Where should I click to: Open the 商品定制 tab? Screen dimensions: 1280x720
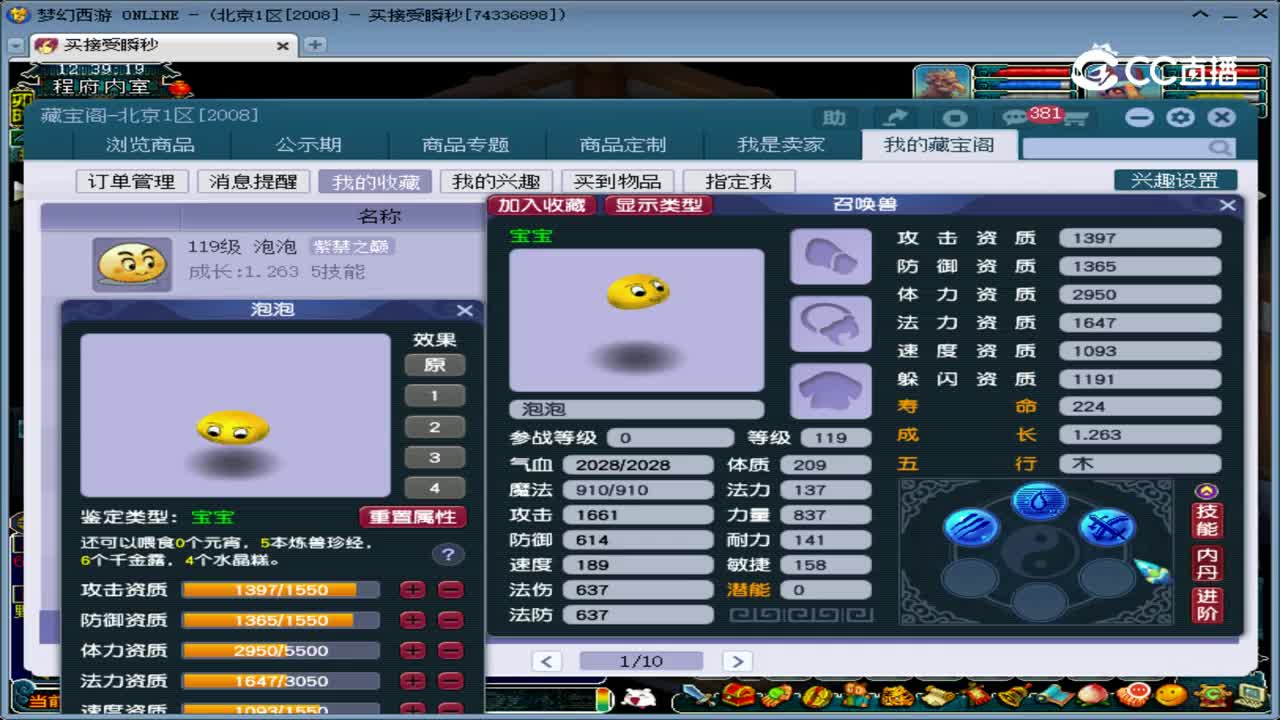[623, 145]
